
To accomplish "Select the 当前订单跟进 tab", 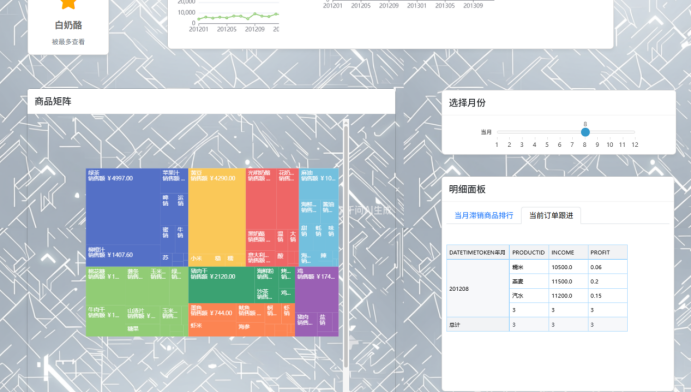I will (x=551, y=215).
